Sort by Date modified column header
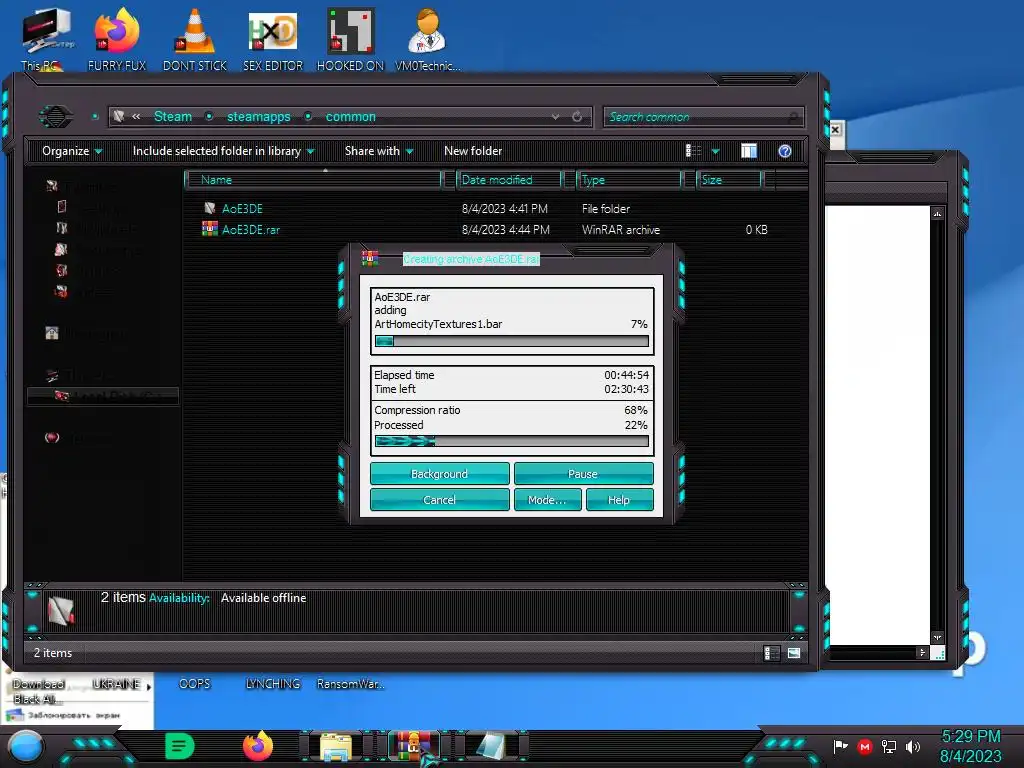The image size is (1024, 768). pyautogui.click(x=509, y=180)
